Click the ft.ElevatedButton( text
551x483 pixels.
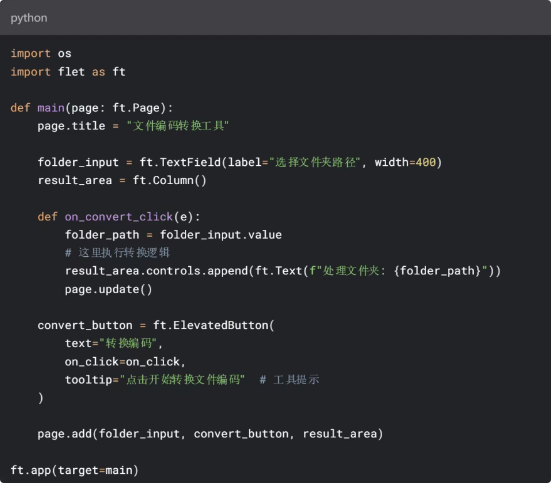pos(214,325)
